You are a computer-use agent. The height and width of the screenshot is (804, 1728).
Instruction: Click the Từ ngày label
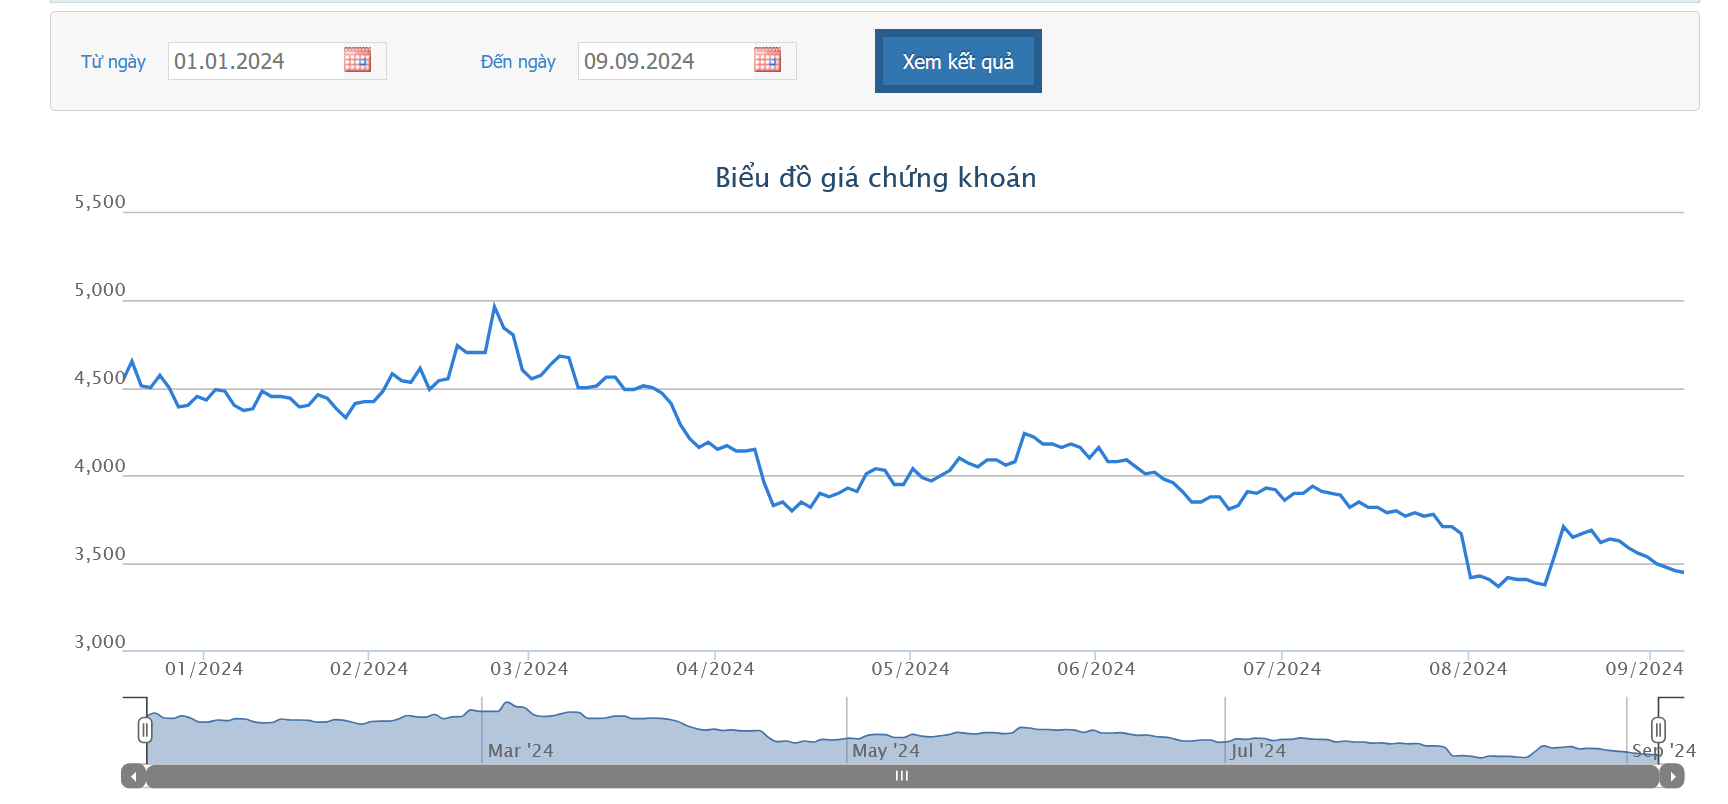click(113, 62)
